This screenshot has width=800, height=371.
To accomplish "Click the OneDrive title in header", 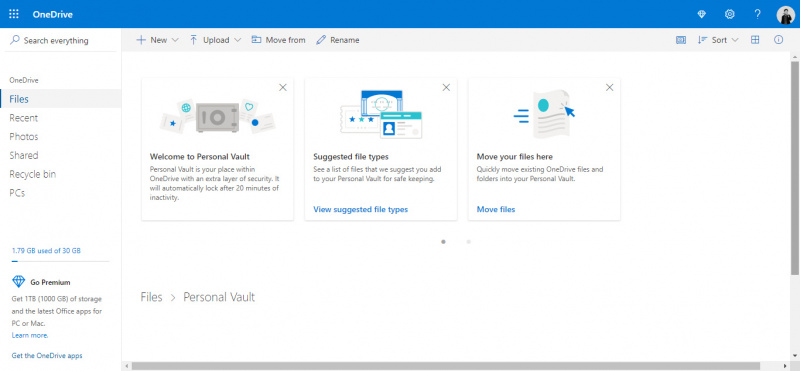I will [53, 14].
